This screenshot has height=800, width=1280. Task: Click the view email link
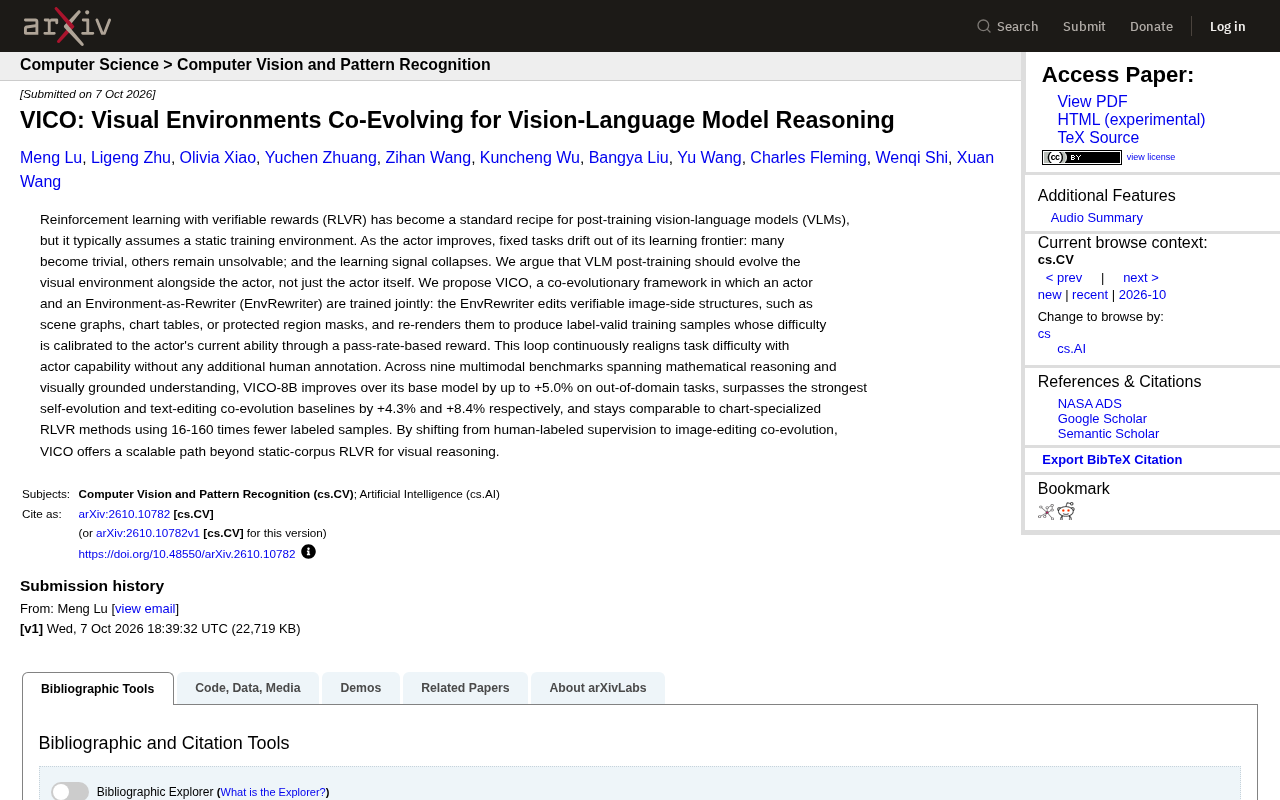click(x=145, y=609)
